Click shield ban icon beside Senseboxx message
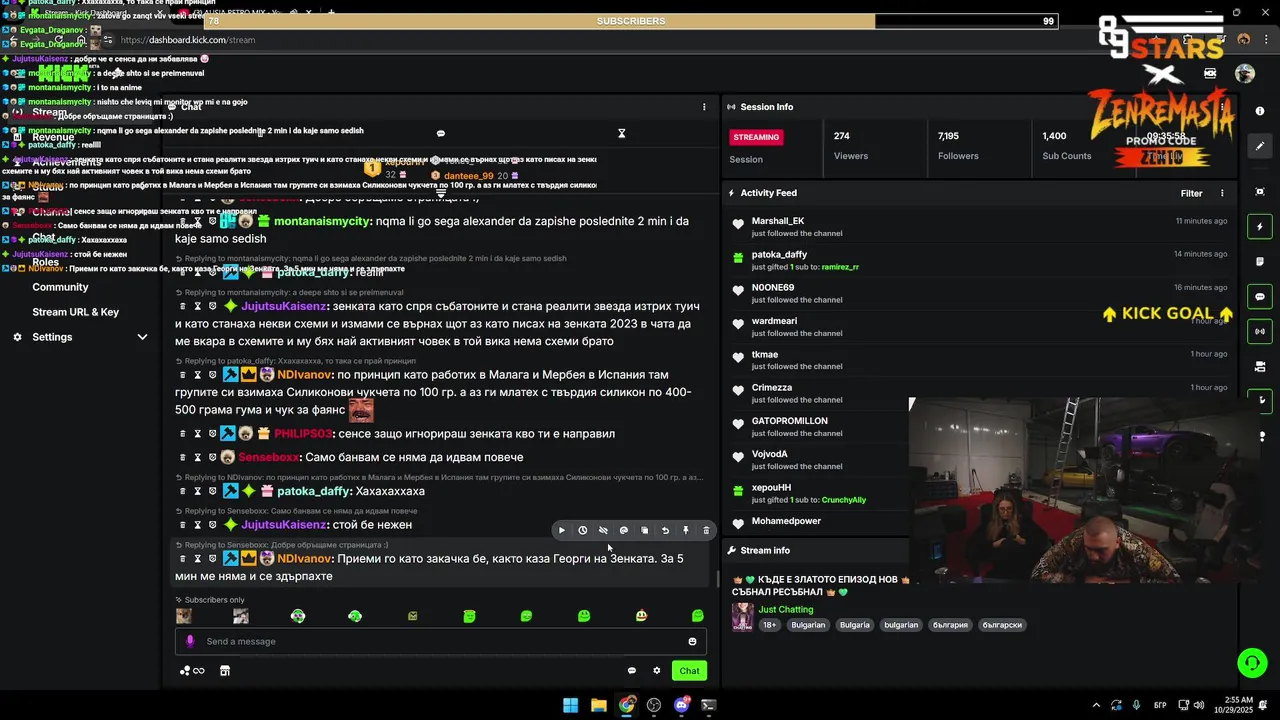The image size is (1280, 720). [212, 457]
